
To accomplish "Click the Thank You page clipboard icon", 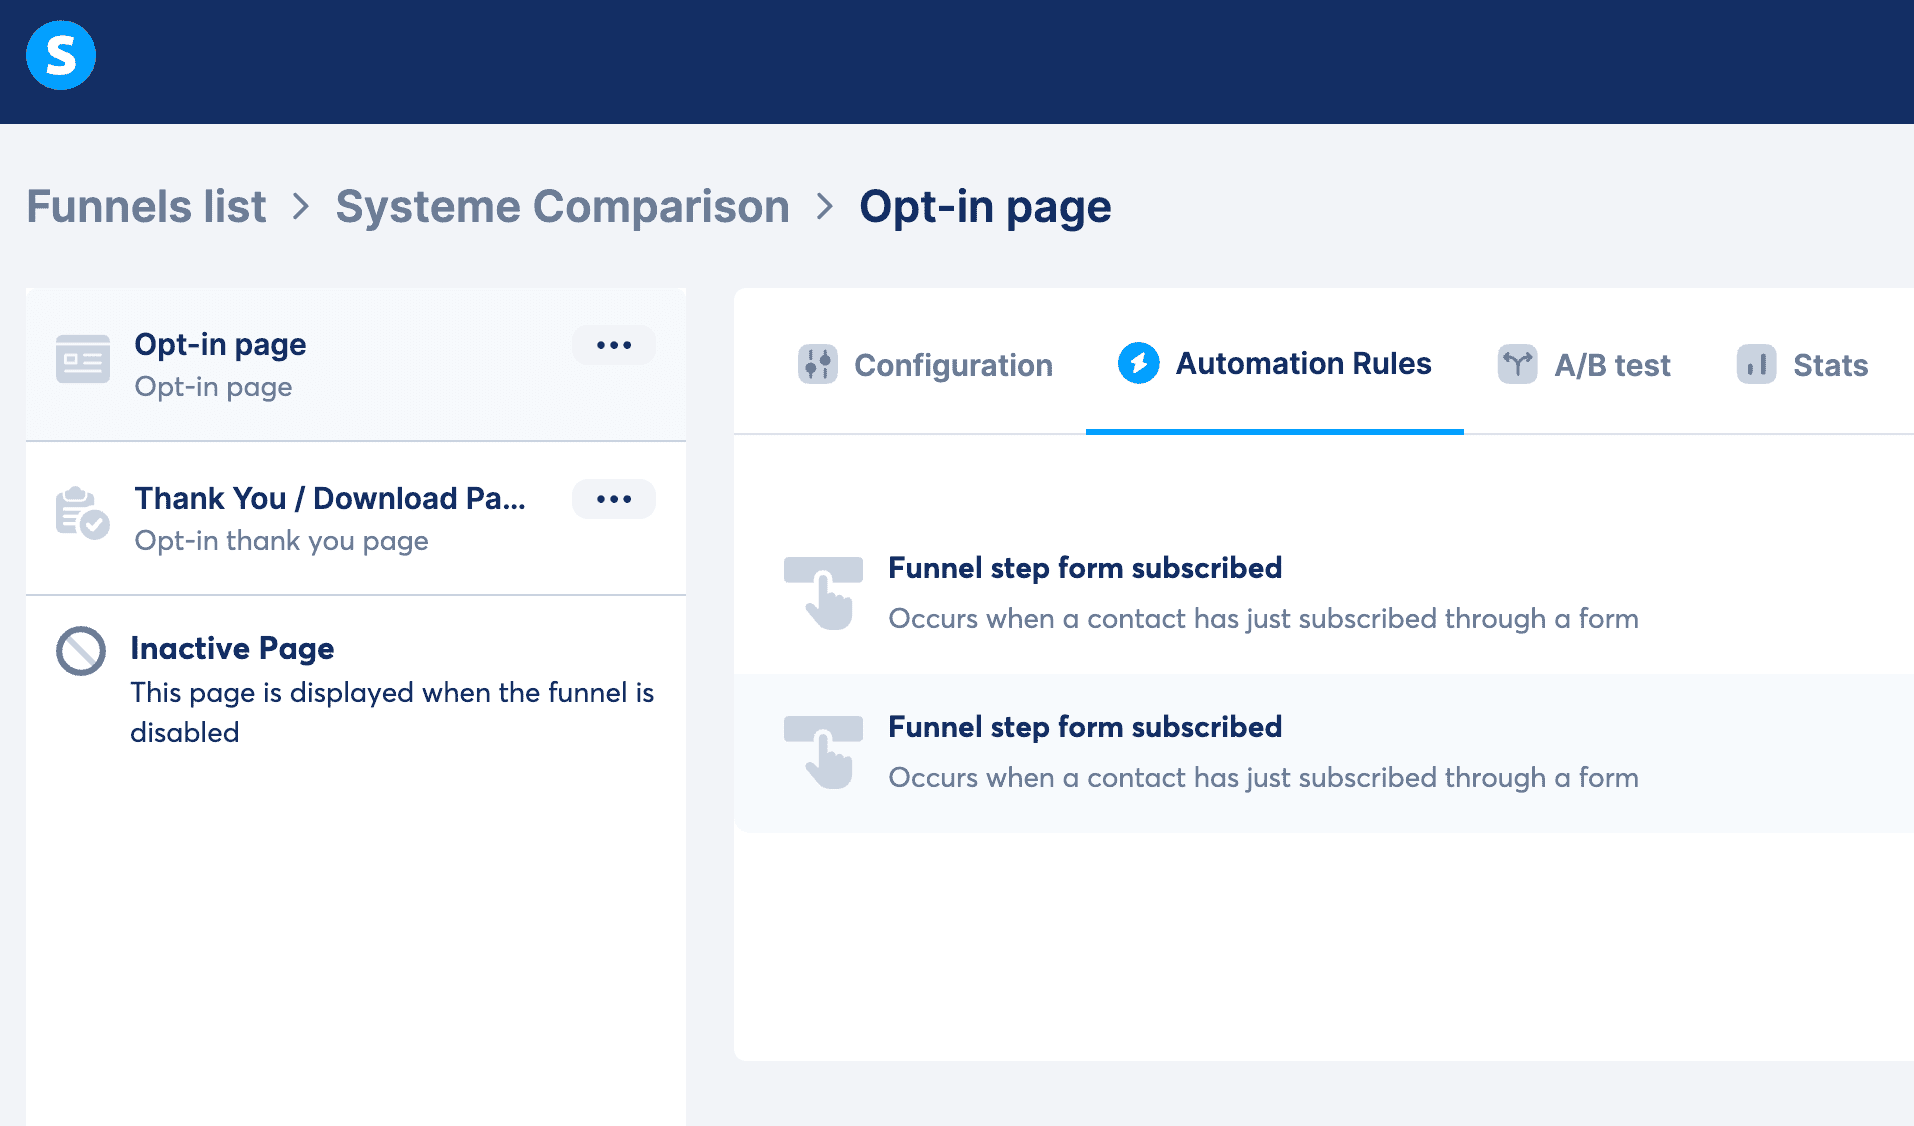I will click(82, 513).
